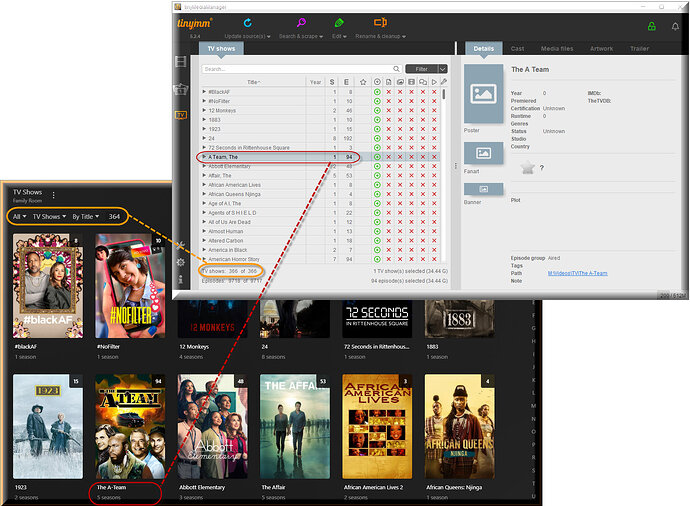Sort list by Year column header
This screenshot has height=506, width=690.
(315, 82)
